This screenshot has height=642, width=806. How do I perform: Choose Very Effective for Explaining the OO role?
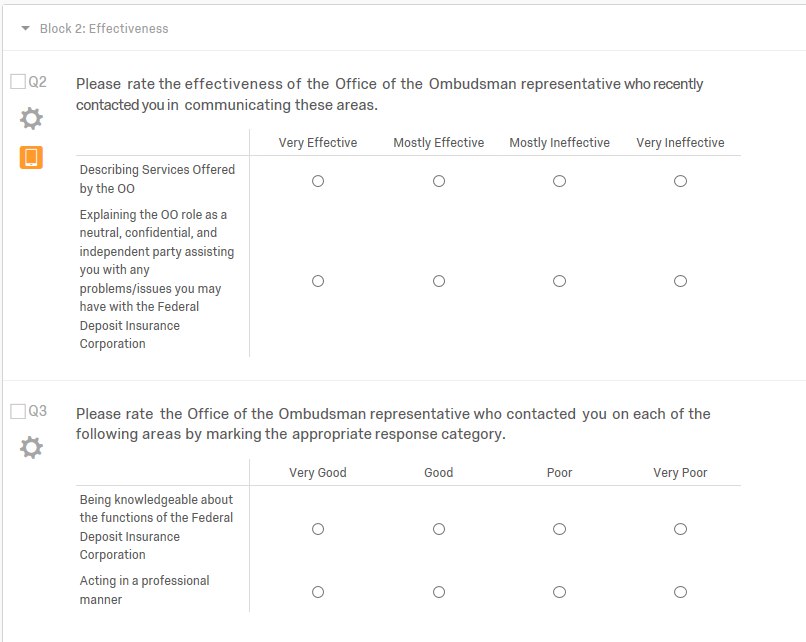pyautogui.click(x=318, y=281)
